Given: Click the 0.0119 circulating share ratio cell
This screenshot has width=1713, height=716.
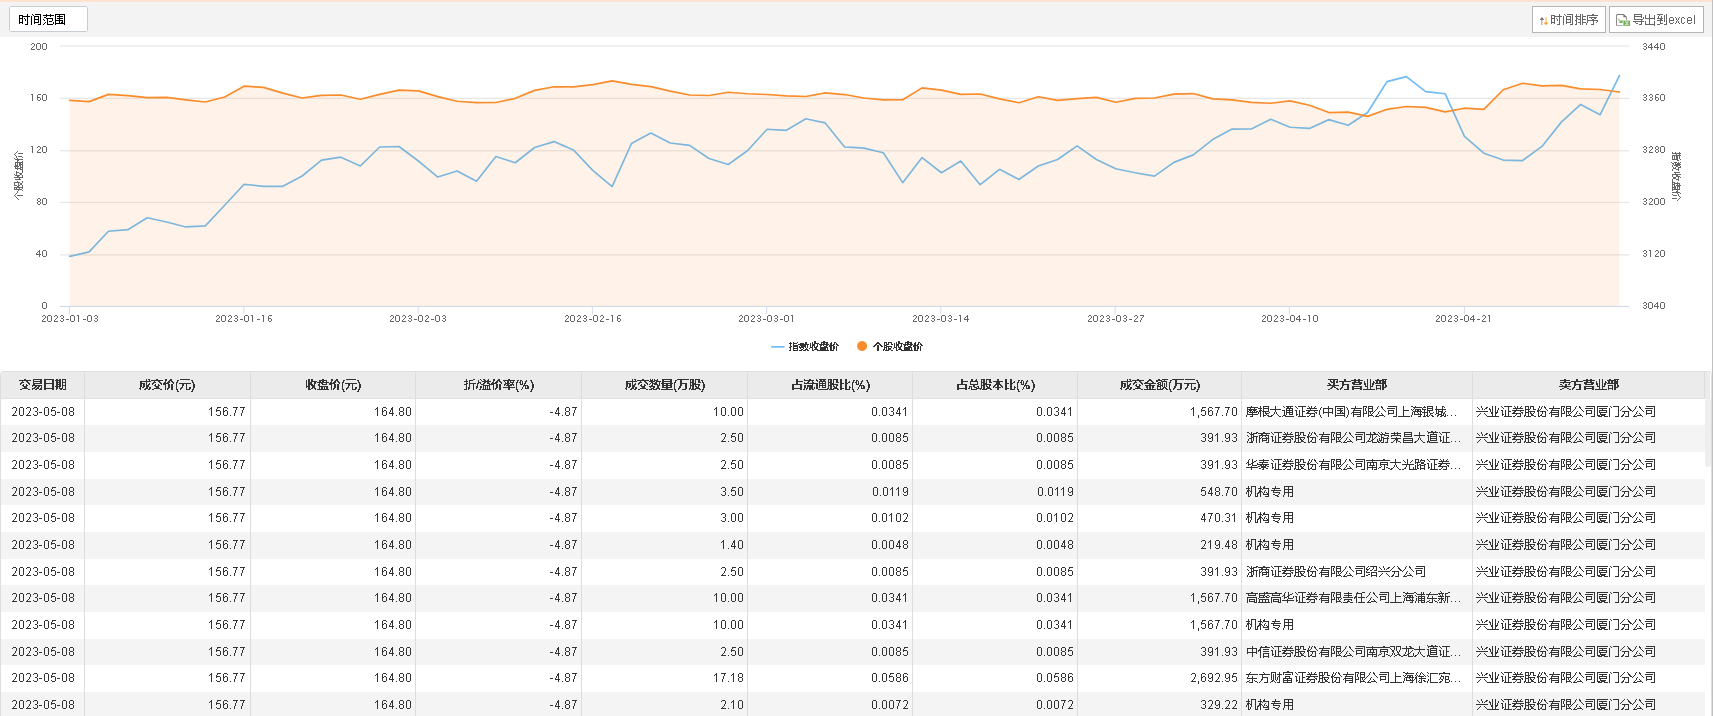Looking at the screenshot, I should coord(830,492).
